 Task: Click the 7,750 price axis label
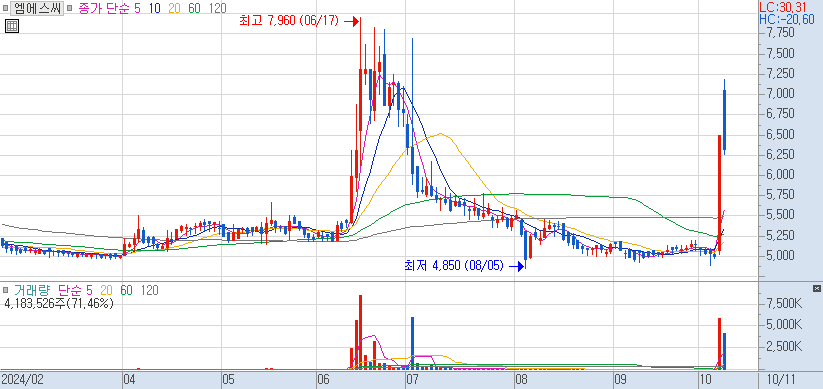click(780, 33)
